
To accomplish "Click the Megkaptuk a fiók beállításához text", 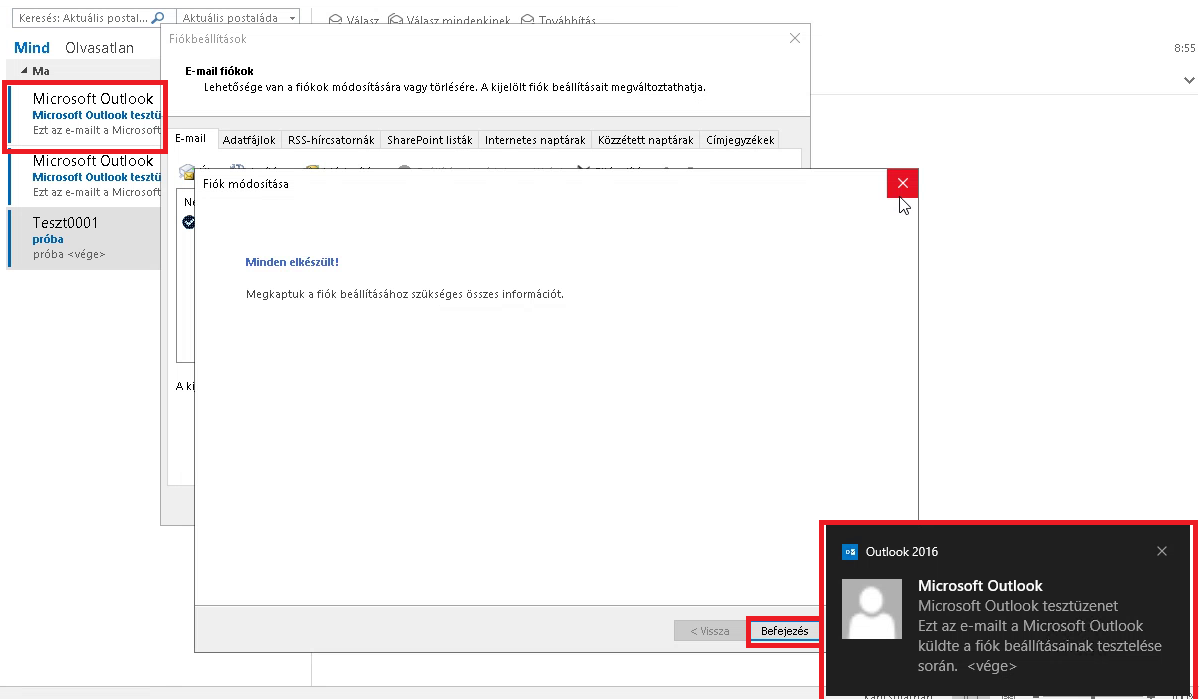I will pos(405,294).
